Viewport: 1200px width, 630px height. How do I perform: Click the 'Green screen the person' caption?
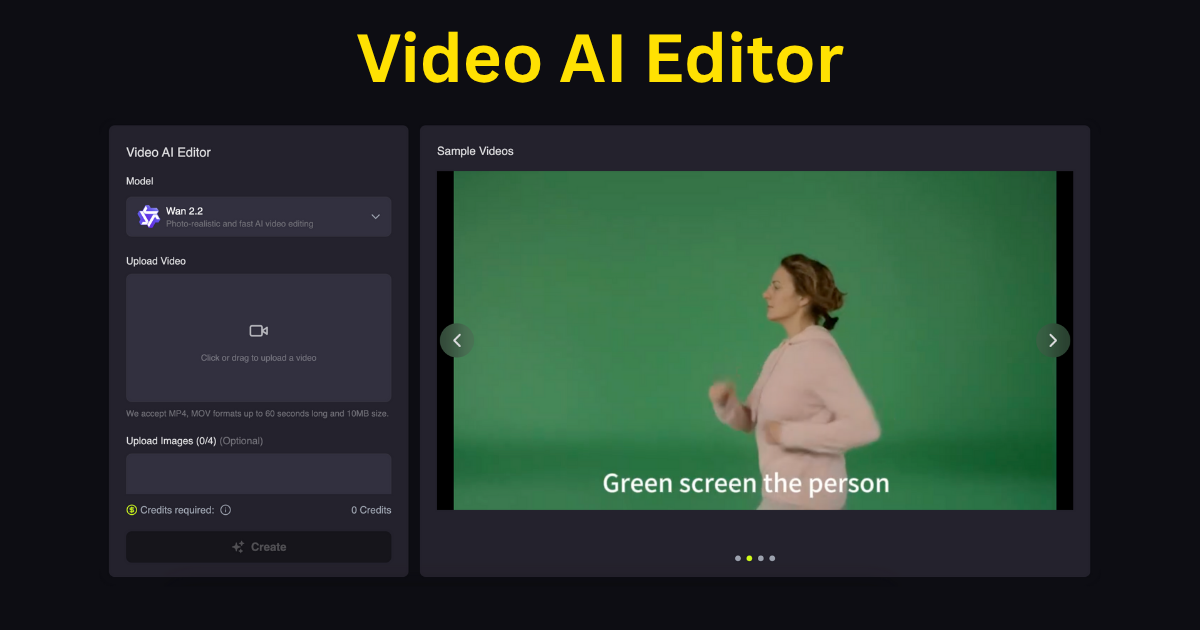tap(745, 484)
